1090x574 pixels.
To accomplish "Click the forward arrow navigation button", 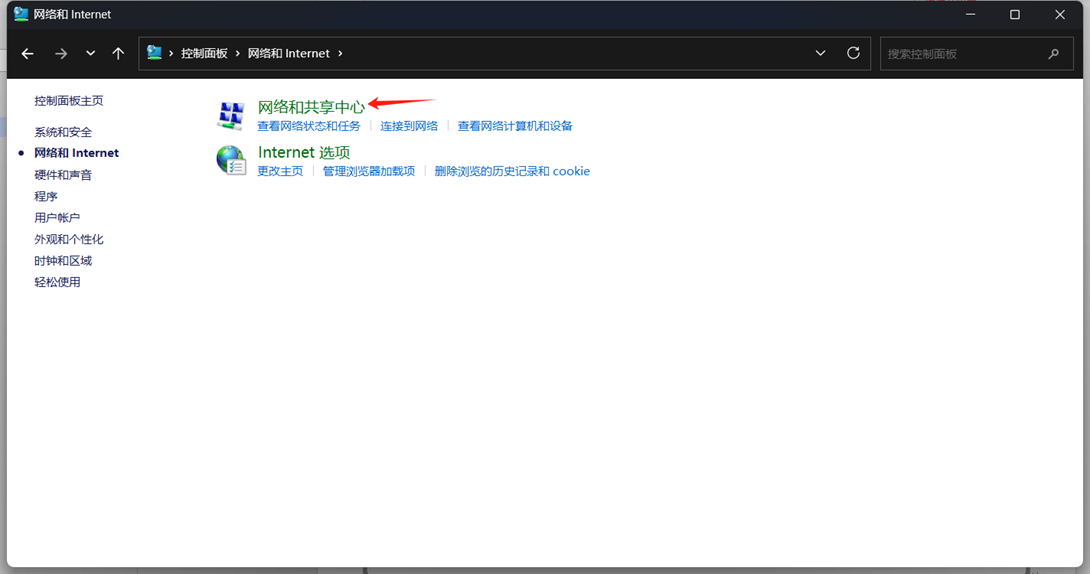I will pyautogui.click(x=61, y=54).
